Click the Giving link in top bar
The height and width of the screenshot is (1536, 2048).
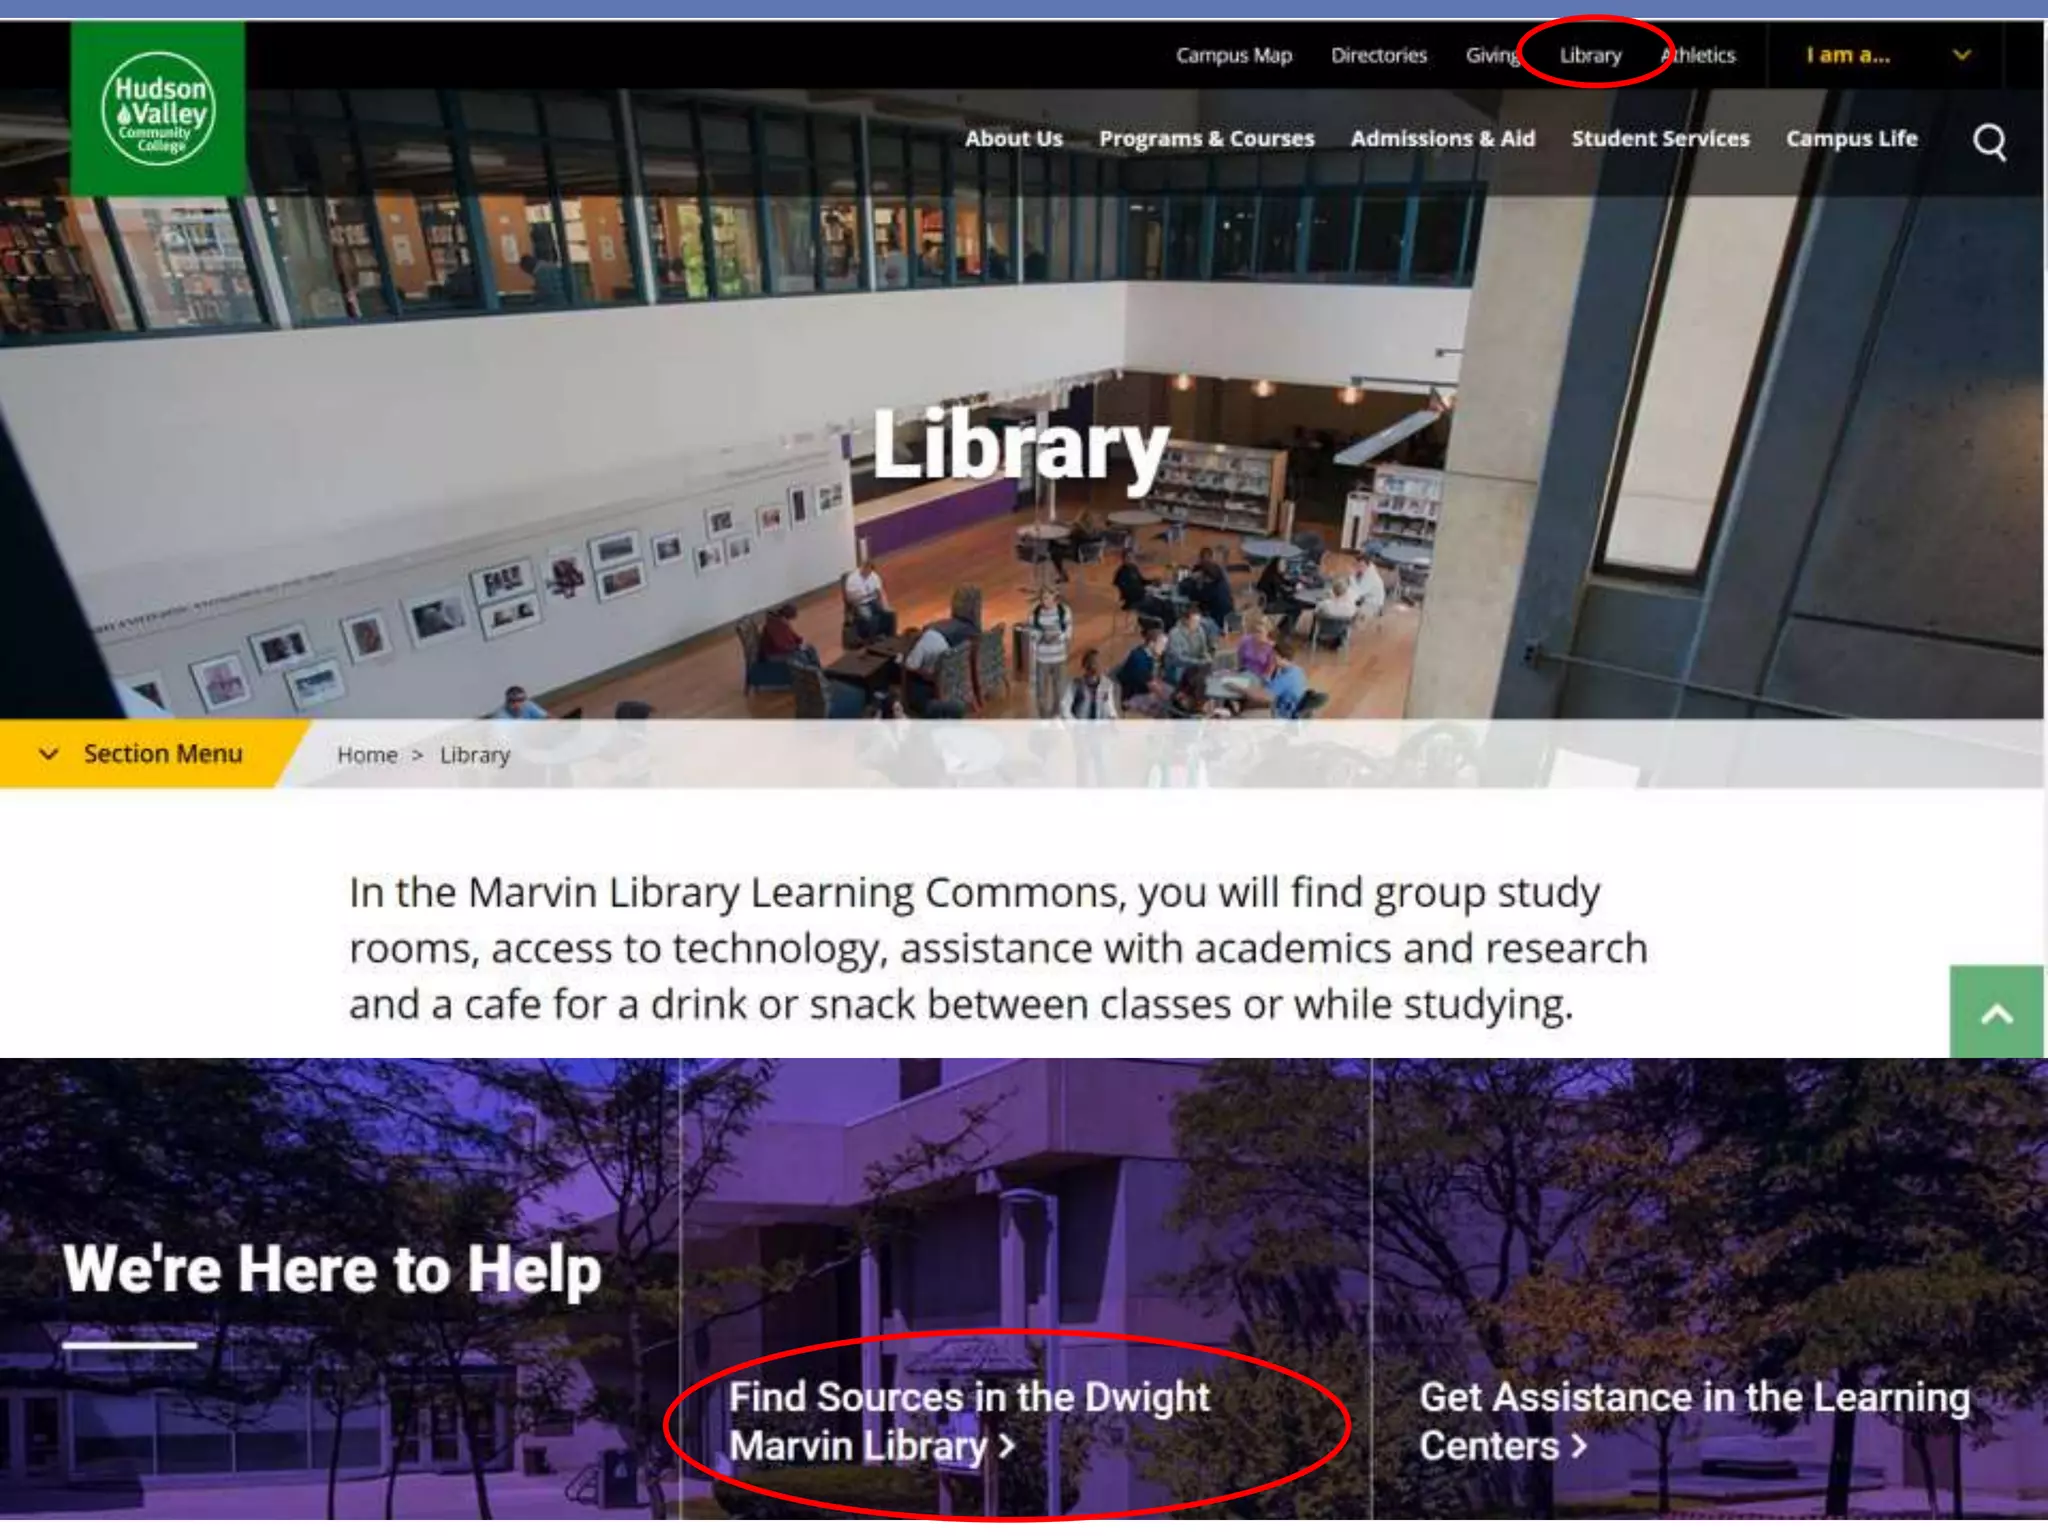tap(1492, 56)
